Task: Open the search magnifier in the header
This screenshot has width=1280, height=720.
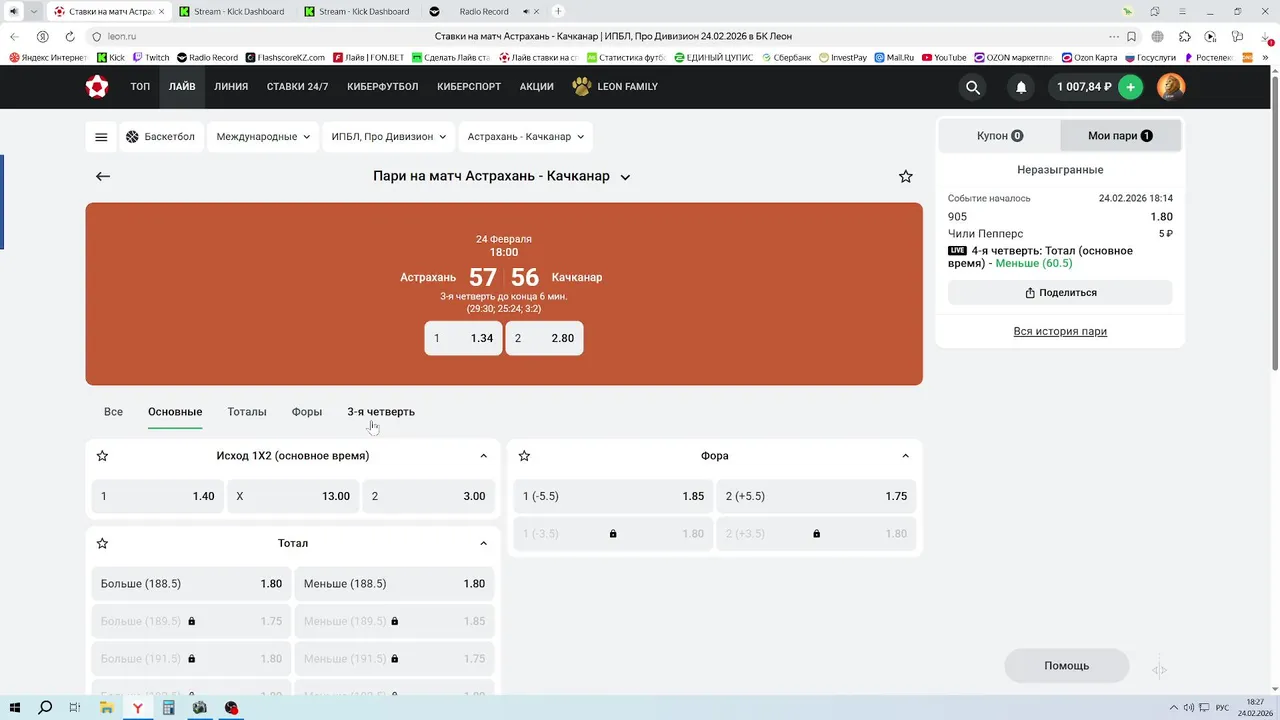Action: [x=973, y=87]
